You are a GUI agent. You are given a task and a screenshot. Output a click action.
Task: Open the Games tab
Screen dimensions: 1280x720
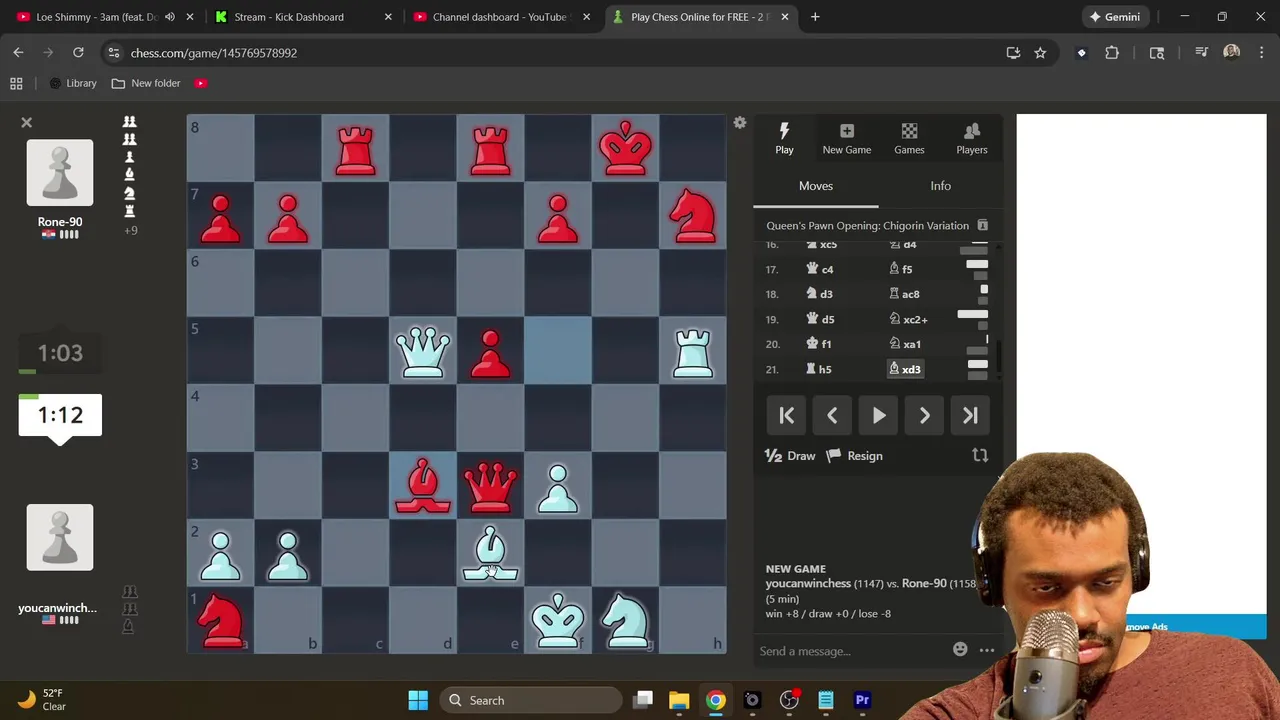[909, 138]
